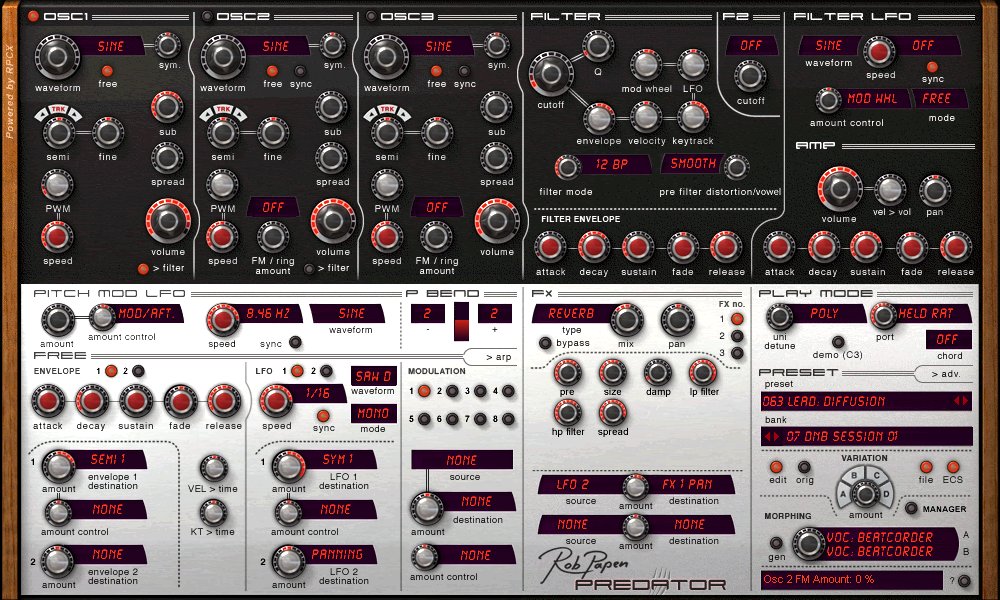1000x600 pixels.
Task: Toggle the Filter LFO sync LED
Action: pyautogui.click(x=932, y=66)
